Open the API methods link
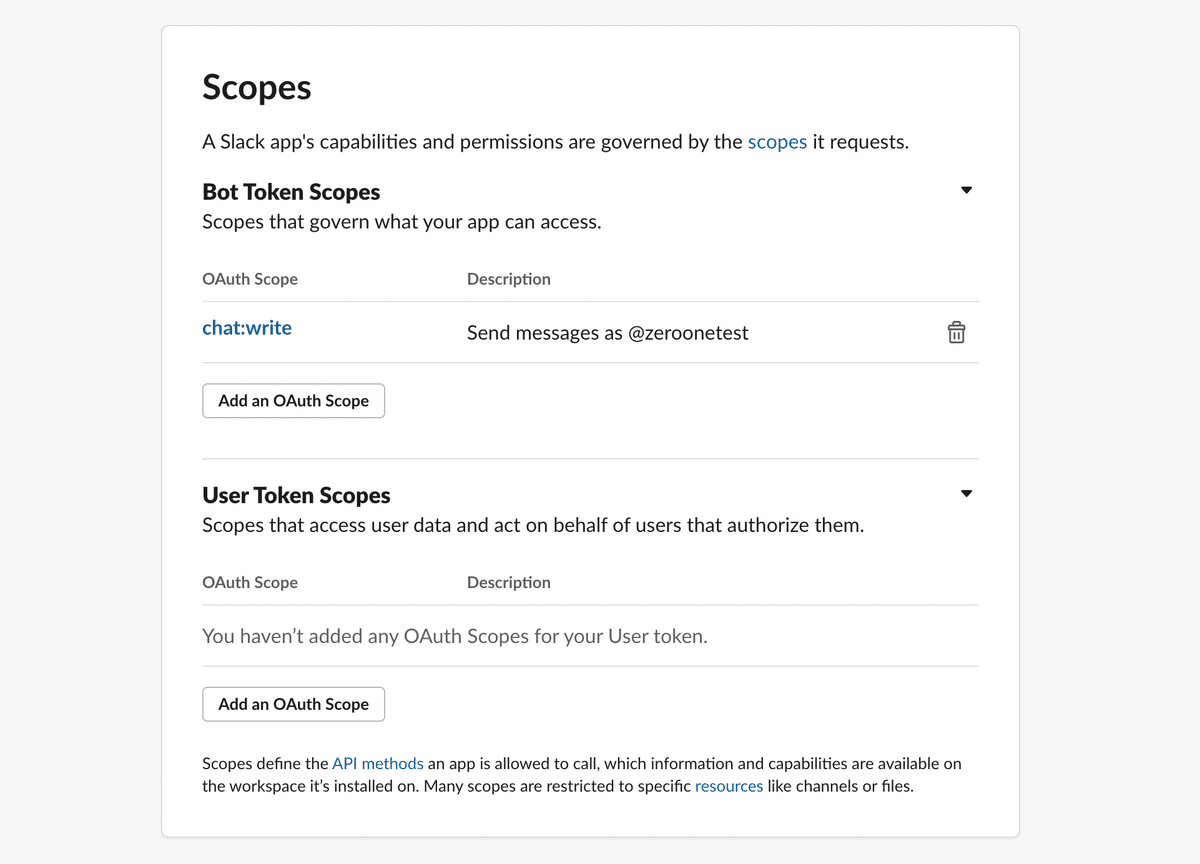1200x864 pixels. click(378, 763)
